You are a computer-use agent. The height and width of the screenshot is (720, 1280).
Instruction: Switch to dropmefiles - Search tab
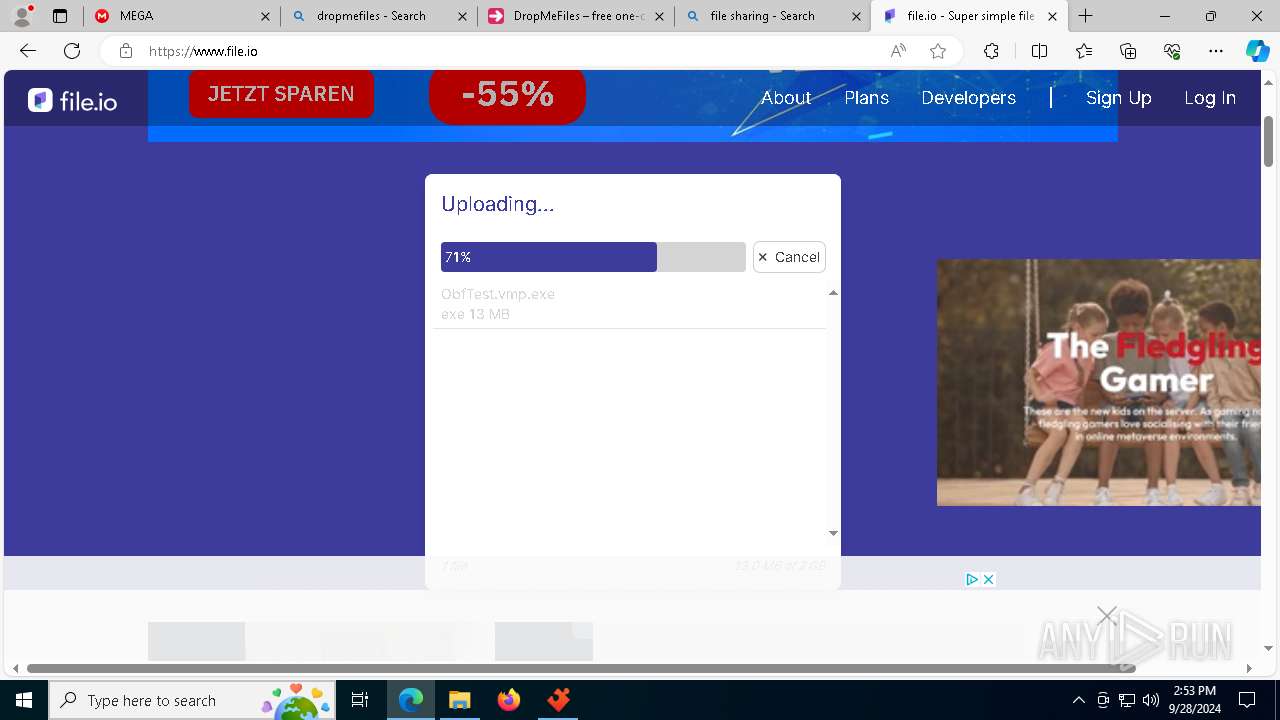click(378, 16)
